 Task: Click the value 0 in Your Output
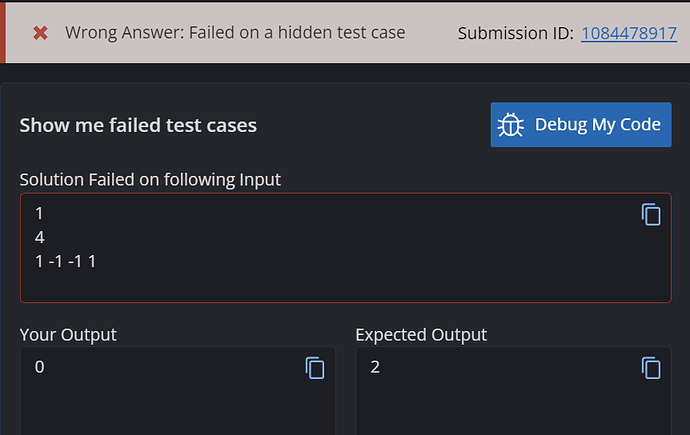pos(39,367)
